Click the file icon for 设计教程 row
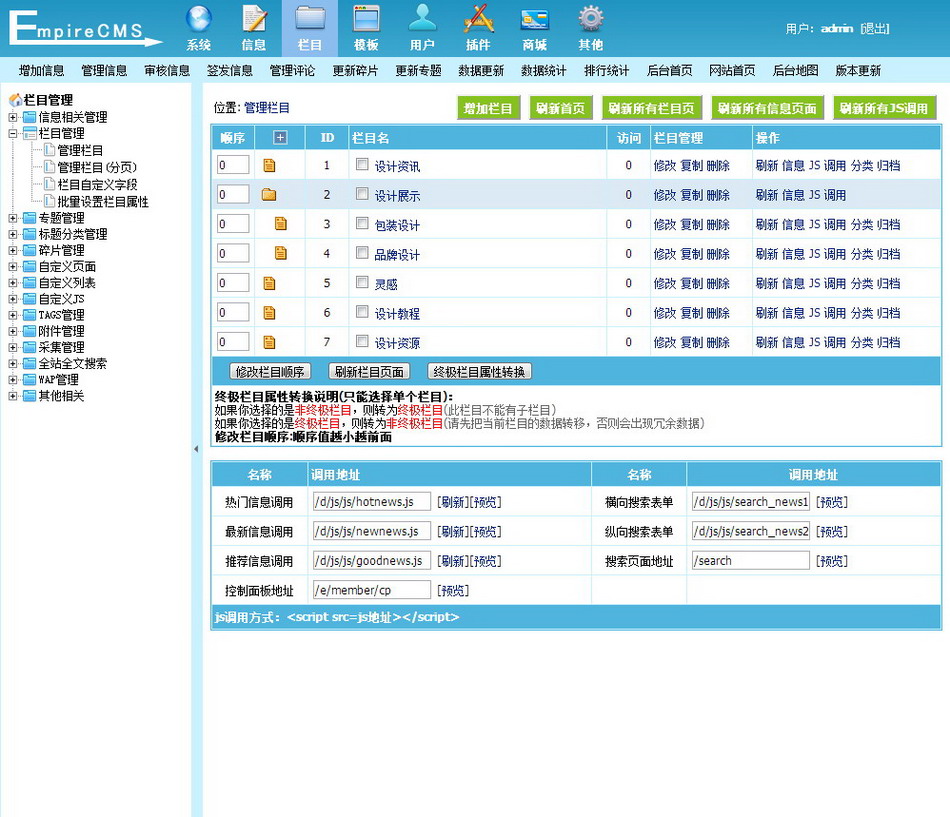 (x=270, y=313)
